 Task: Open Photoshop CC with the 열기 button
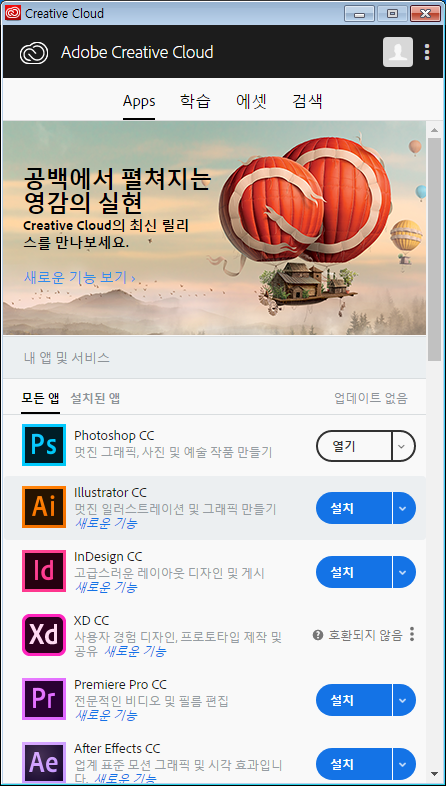coord(353,446)
